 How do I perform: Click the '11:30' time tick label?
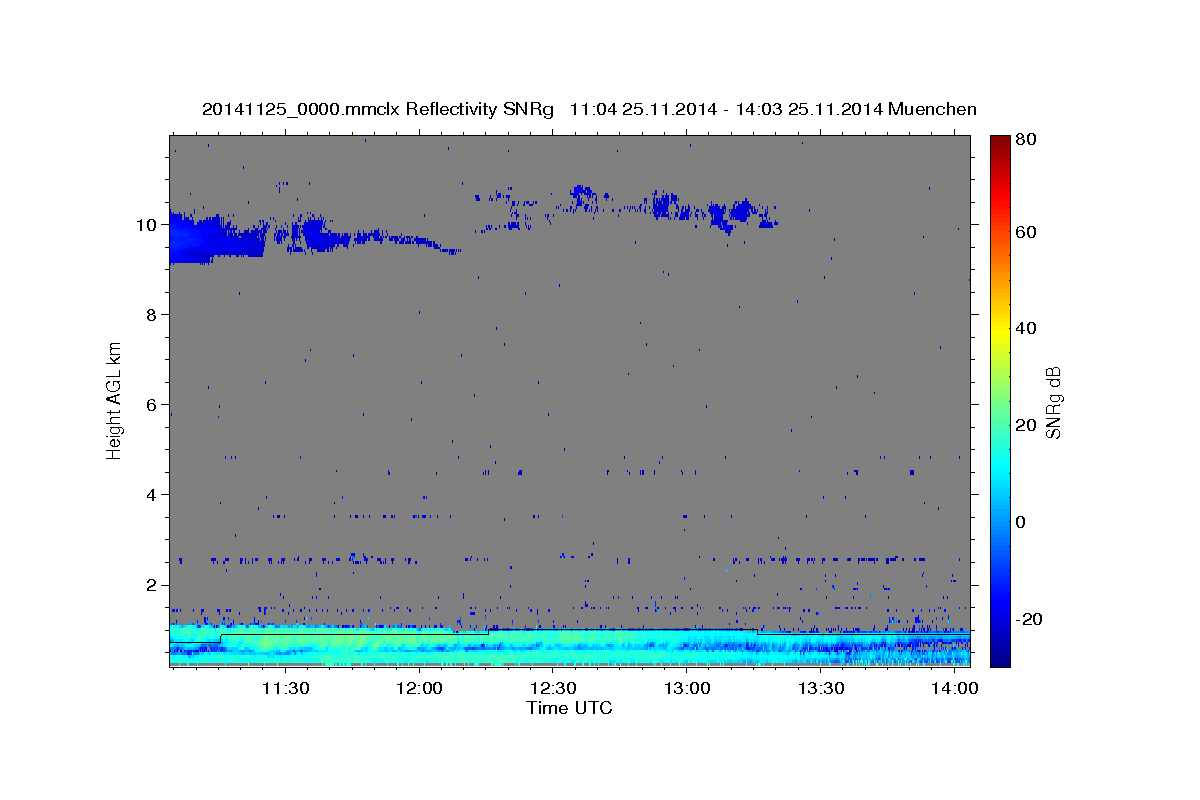(284, 688)
